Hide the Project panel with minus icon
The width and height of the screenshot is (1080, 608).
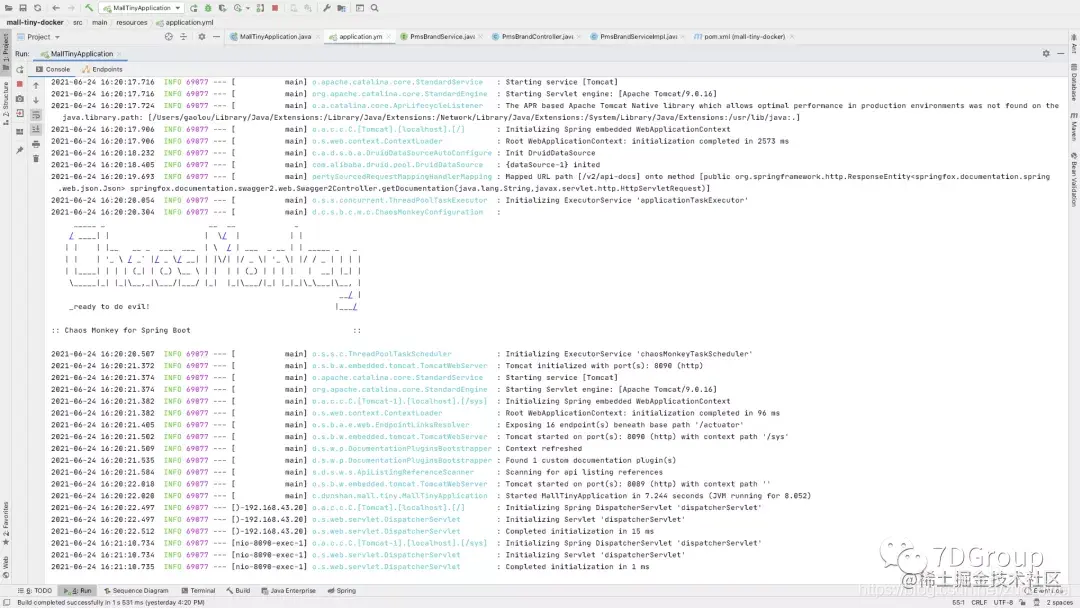pos(216,36)
